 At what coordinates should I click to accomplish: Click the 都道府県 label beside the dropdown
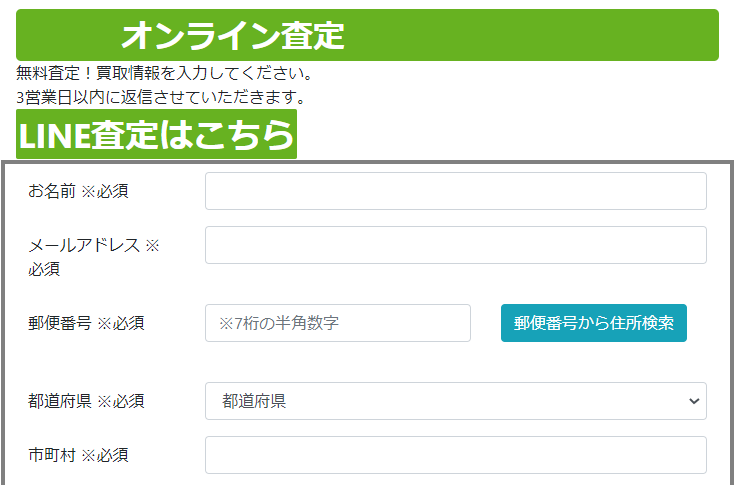[60, 401]
